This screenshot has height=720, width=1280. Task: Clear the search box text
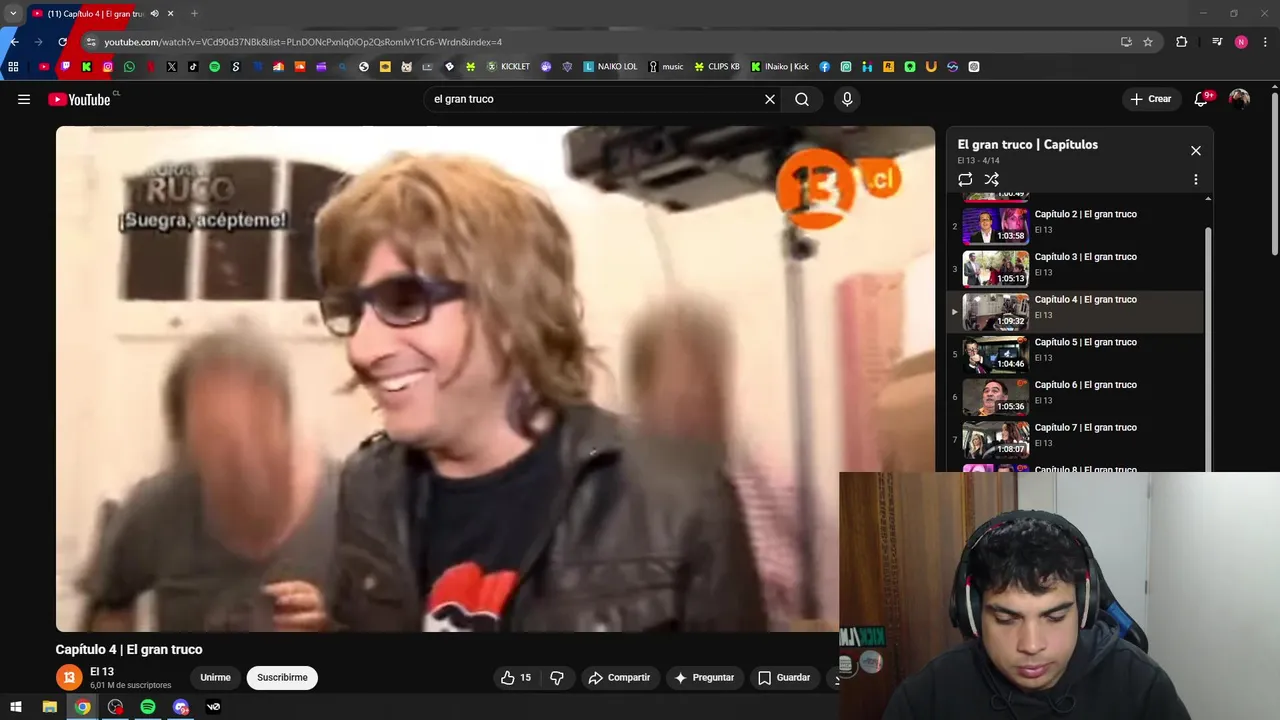[770, 99]
